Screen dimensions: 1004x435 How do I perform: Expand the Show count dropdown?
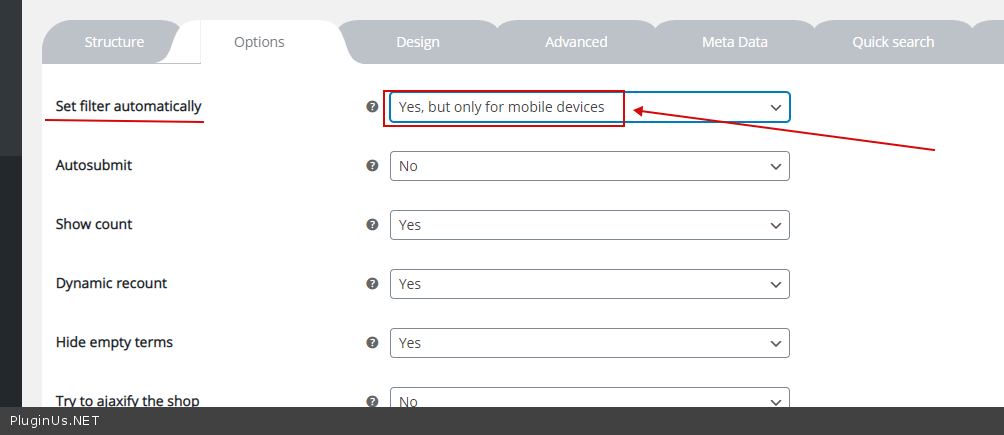[x=589, y=225]
